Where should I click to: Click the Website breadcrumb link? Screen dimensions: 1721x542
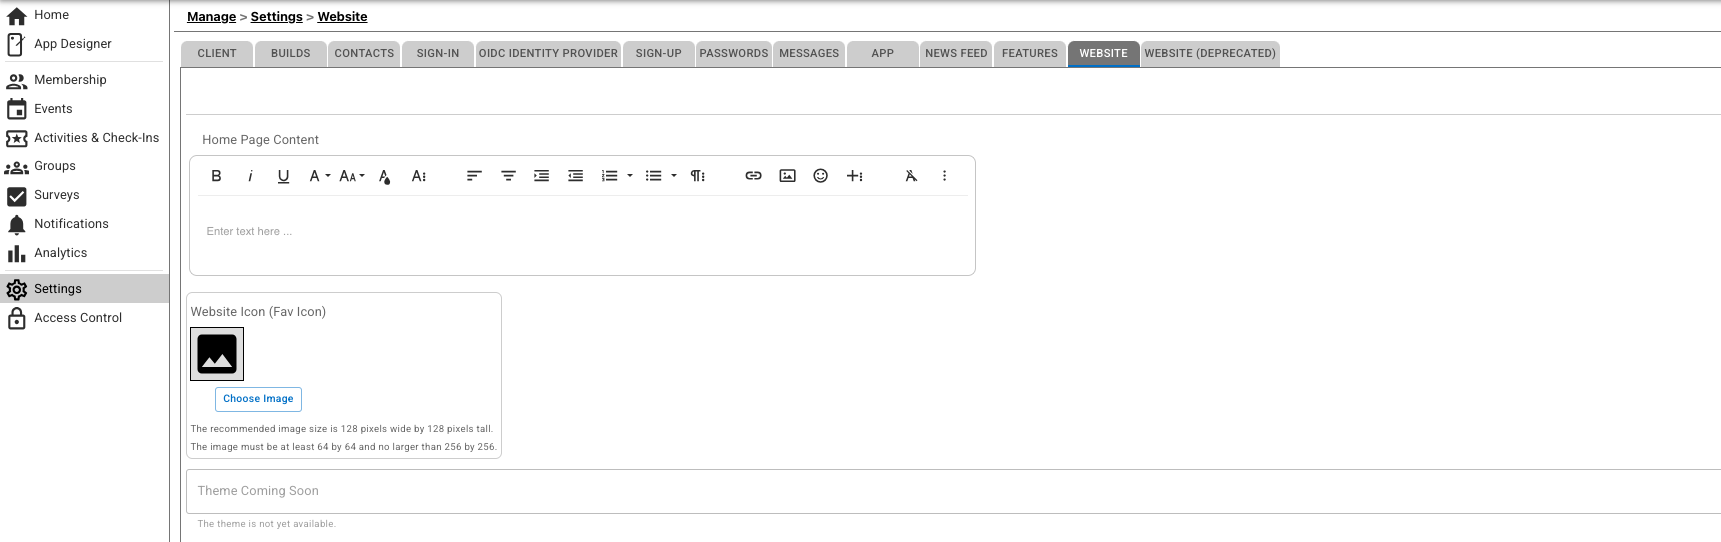(x=342, y=17)
